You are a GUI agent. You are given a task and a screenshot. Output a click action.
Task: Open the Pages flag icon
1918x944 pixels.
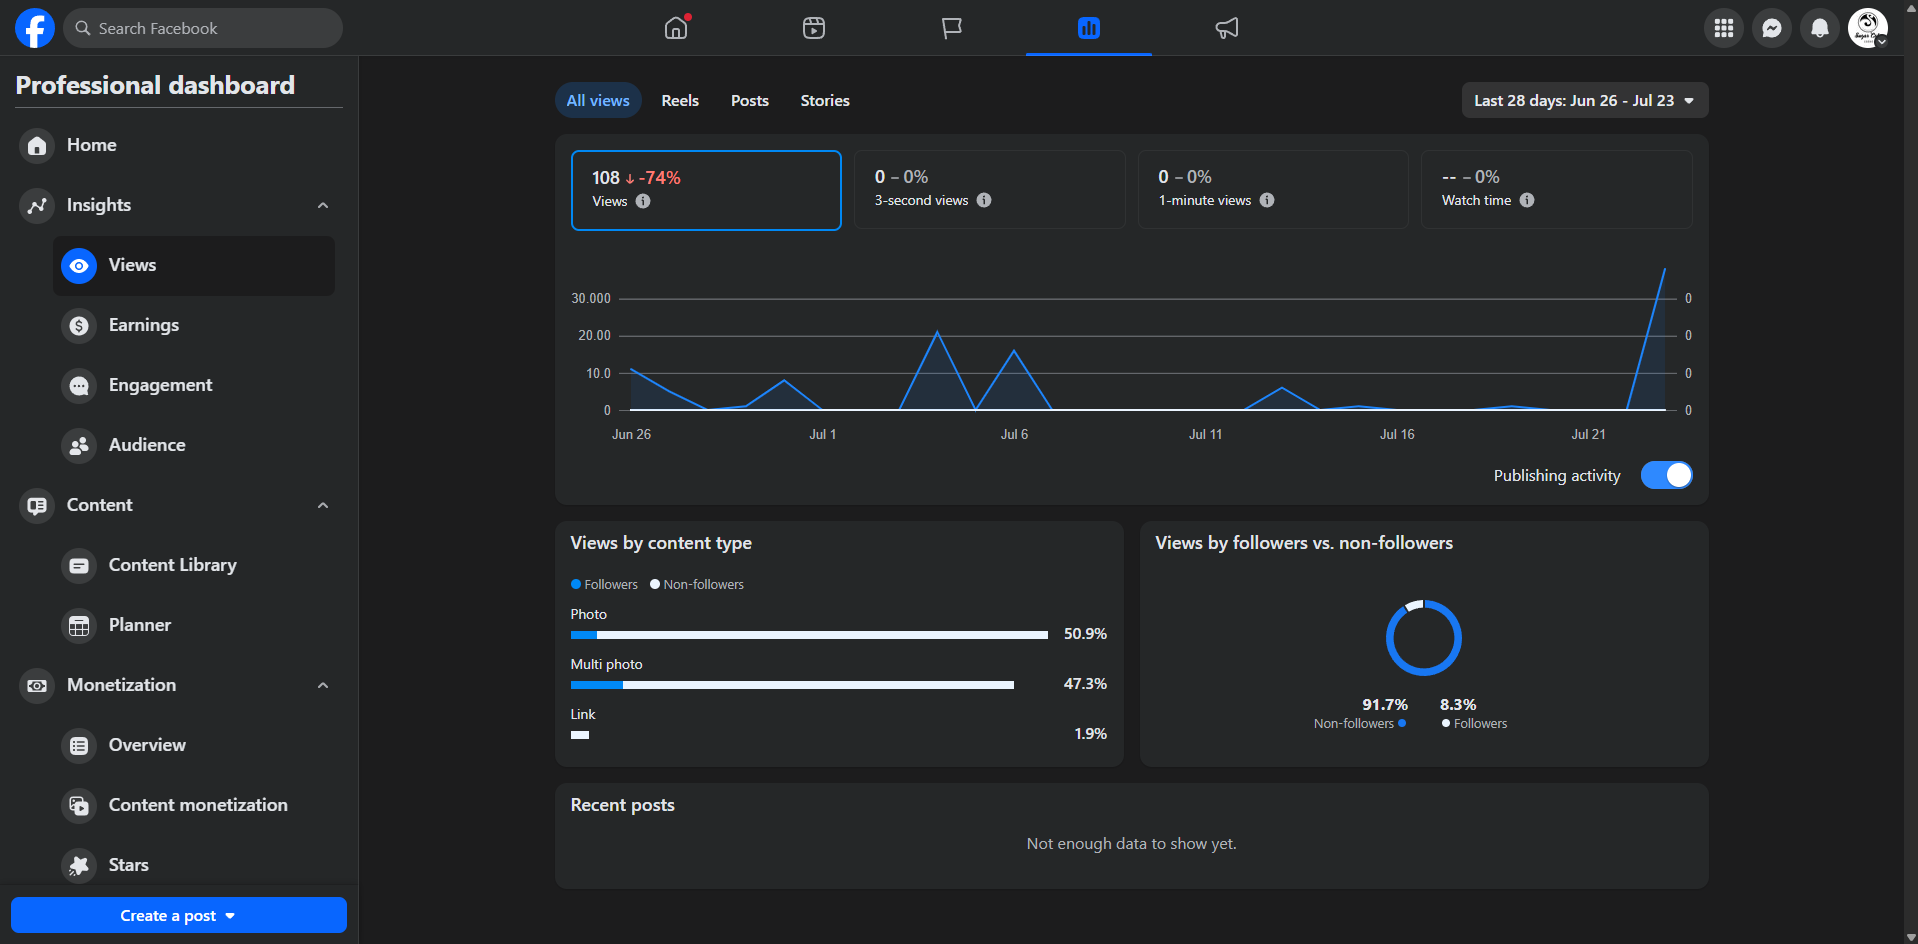[952, 28]
